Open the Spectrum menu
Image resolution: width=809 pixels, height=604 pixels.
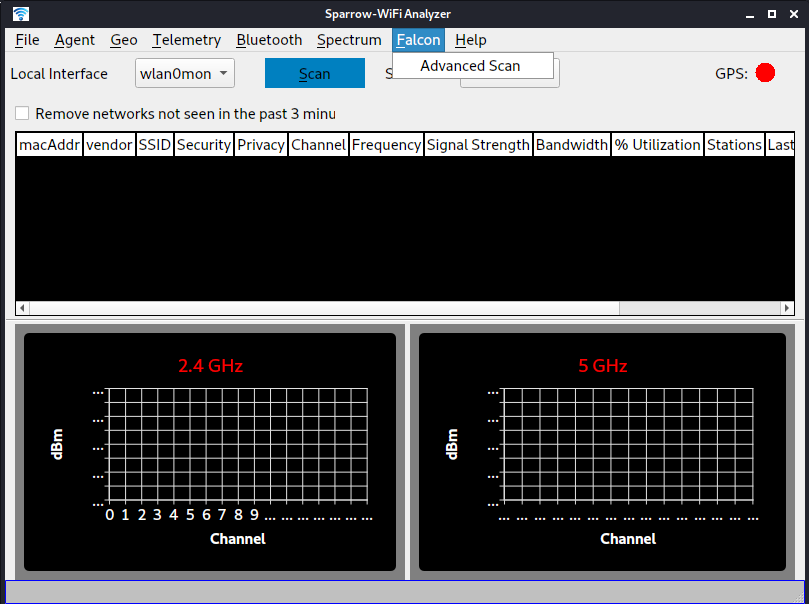[349, 40]
